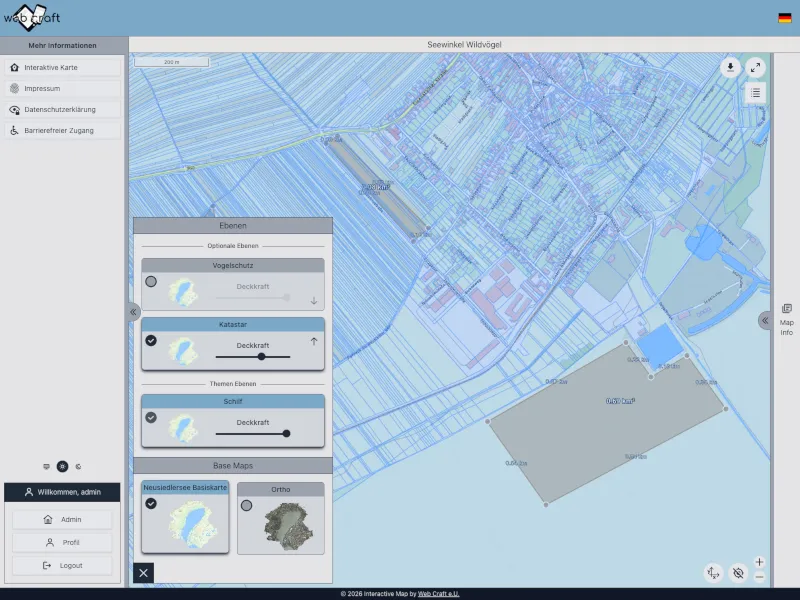Enter fullscreen map view
The image size is (800, 600).
[755, 68]
